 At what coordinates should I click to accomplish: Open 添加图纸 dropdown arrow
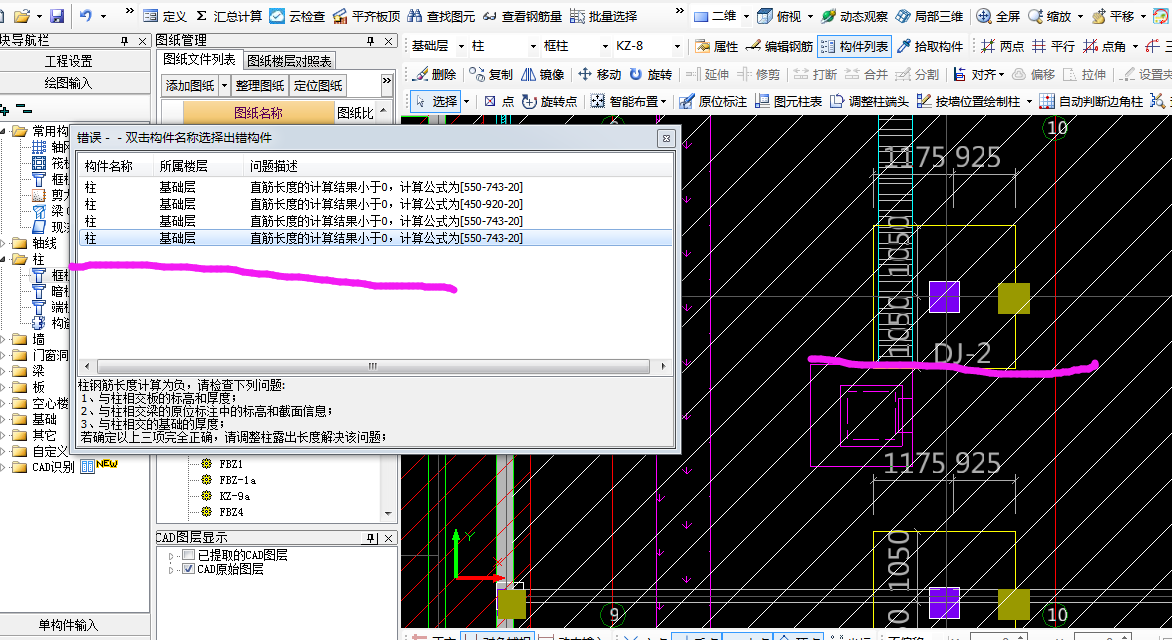coord(224,85)
